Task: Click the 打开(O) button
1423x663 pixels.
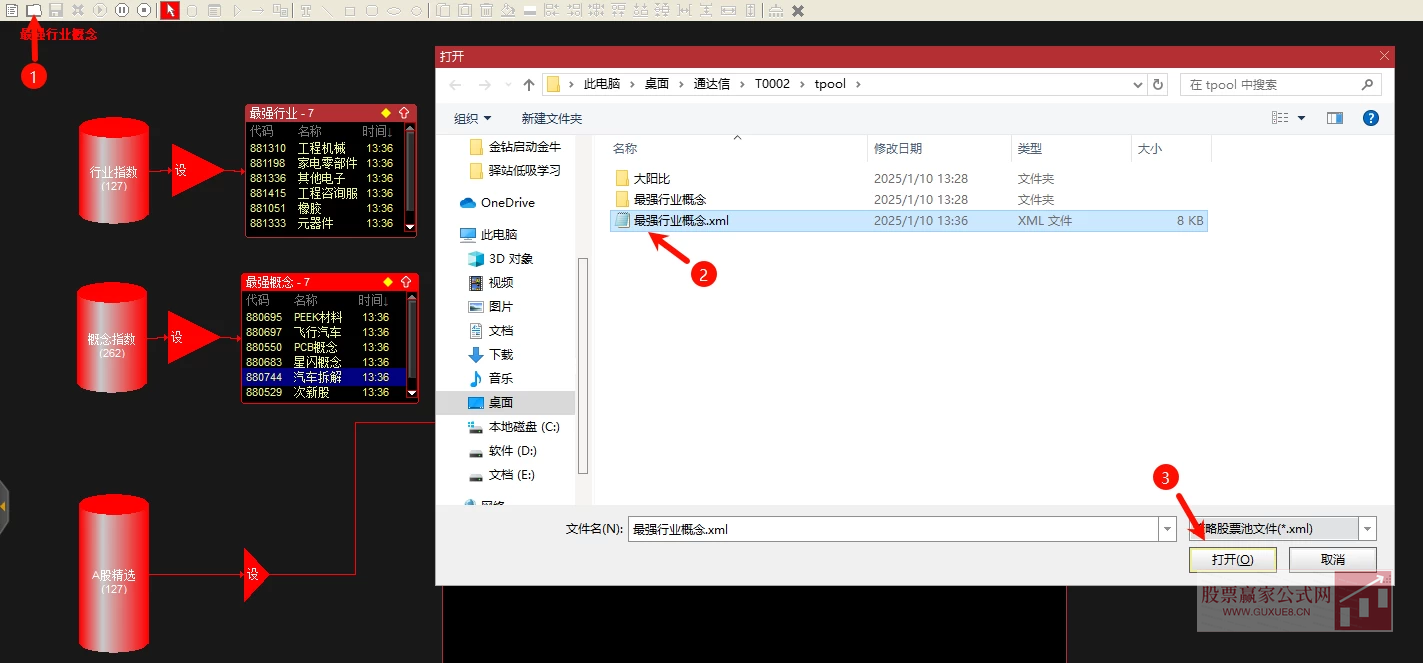Action: point(1232,559)
